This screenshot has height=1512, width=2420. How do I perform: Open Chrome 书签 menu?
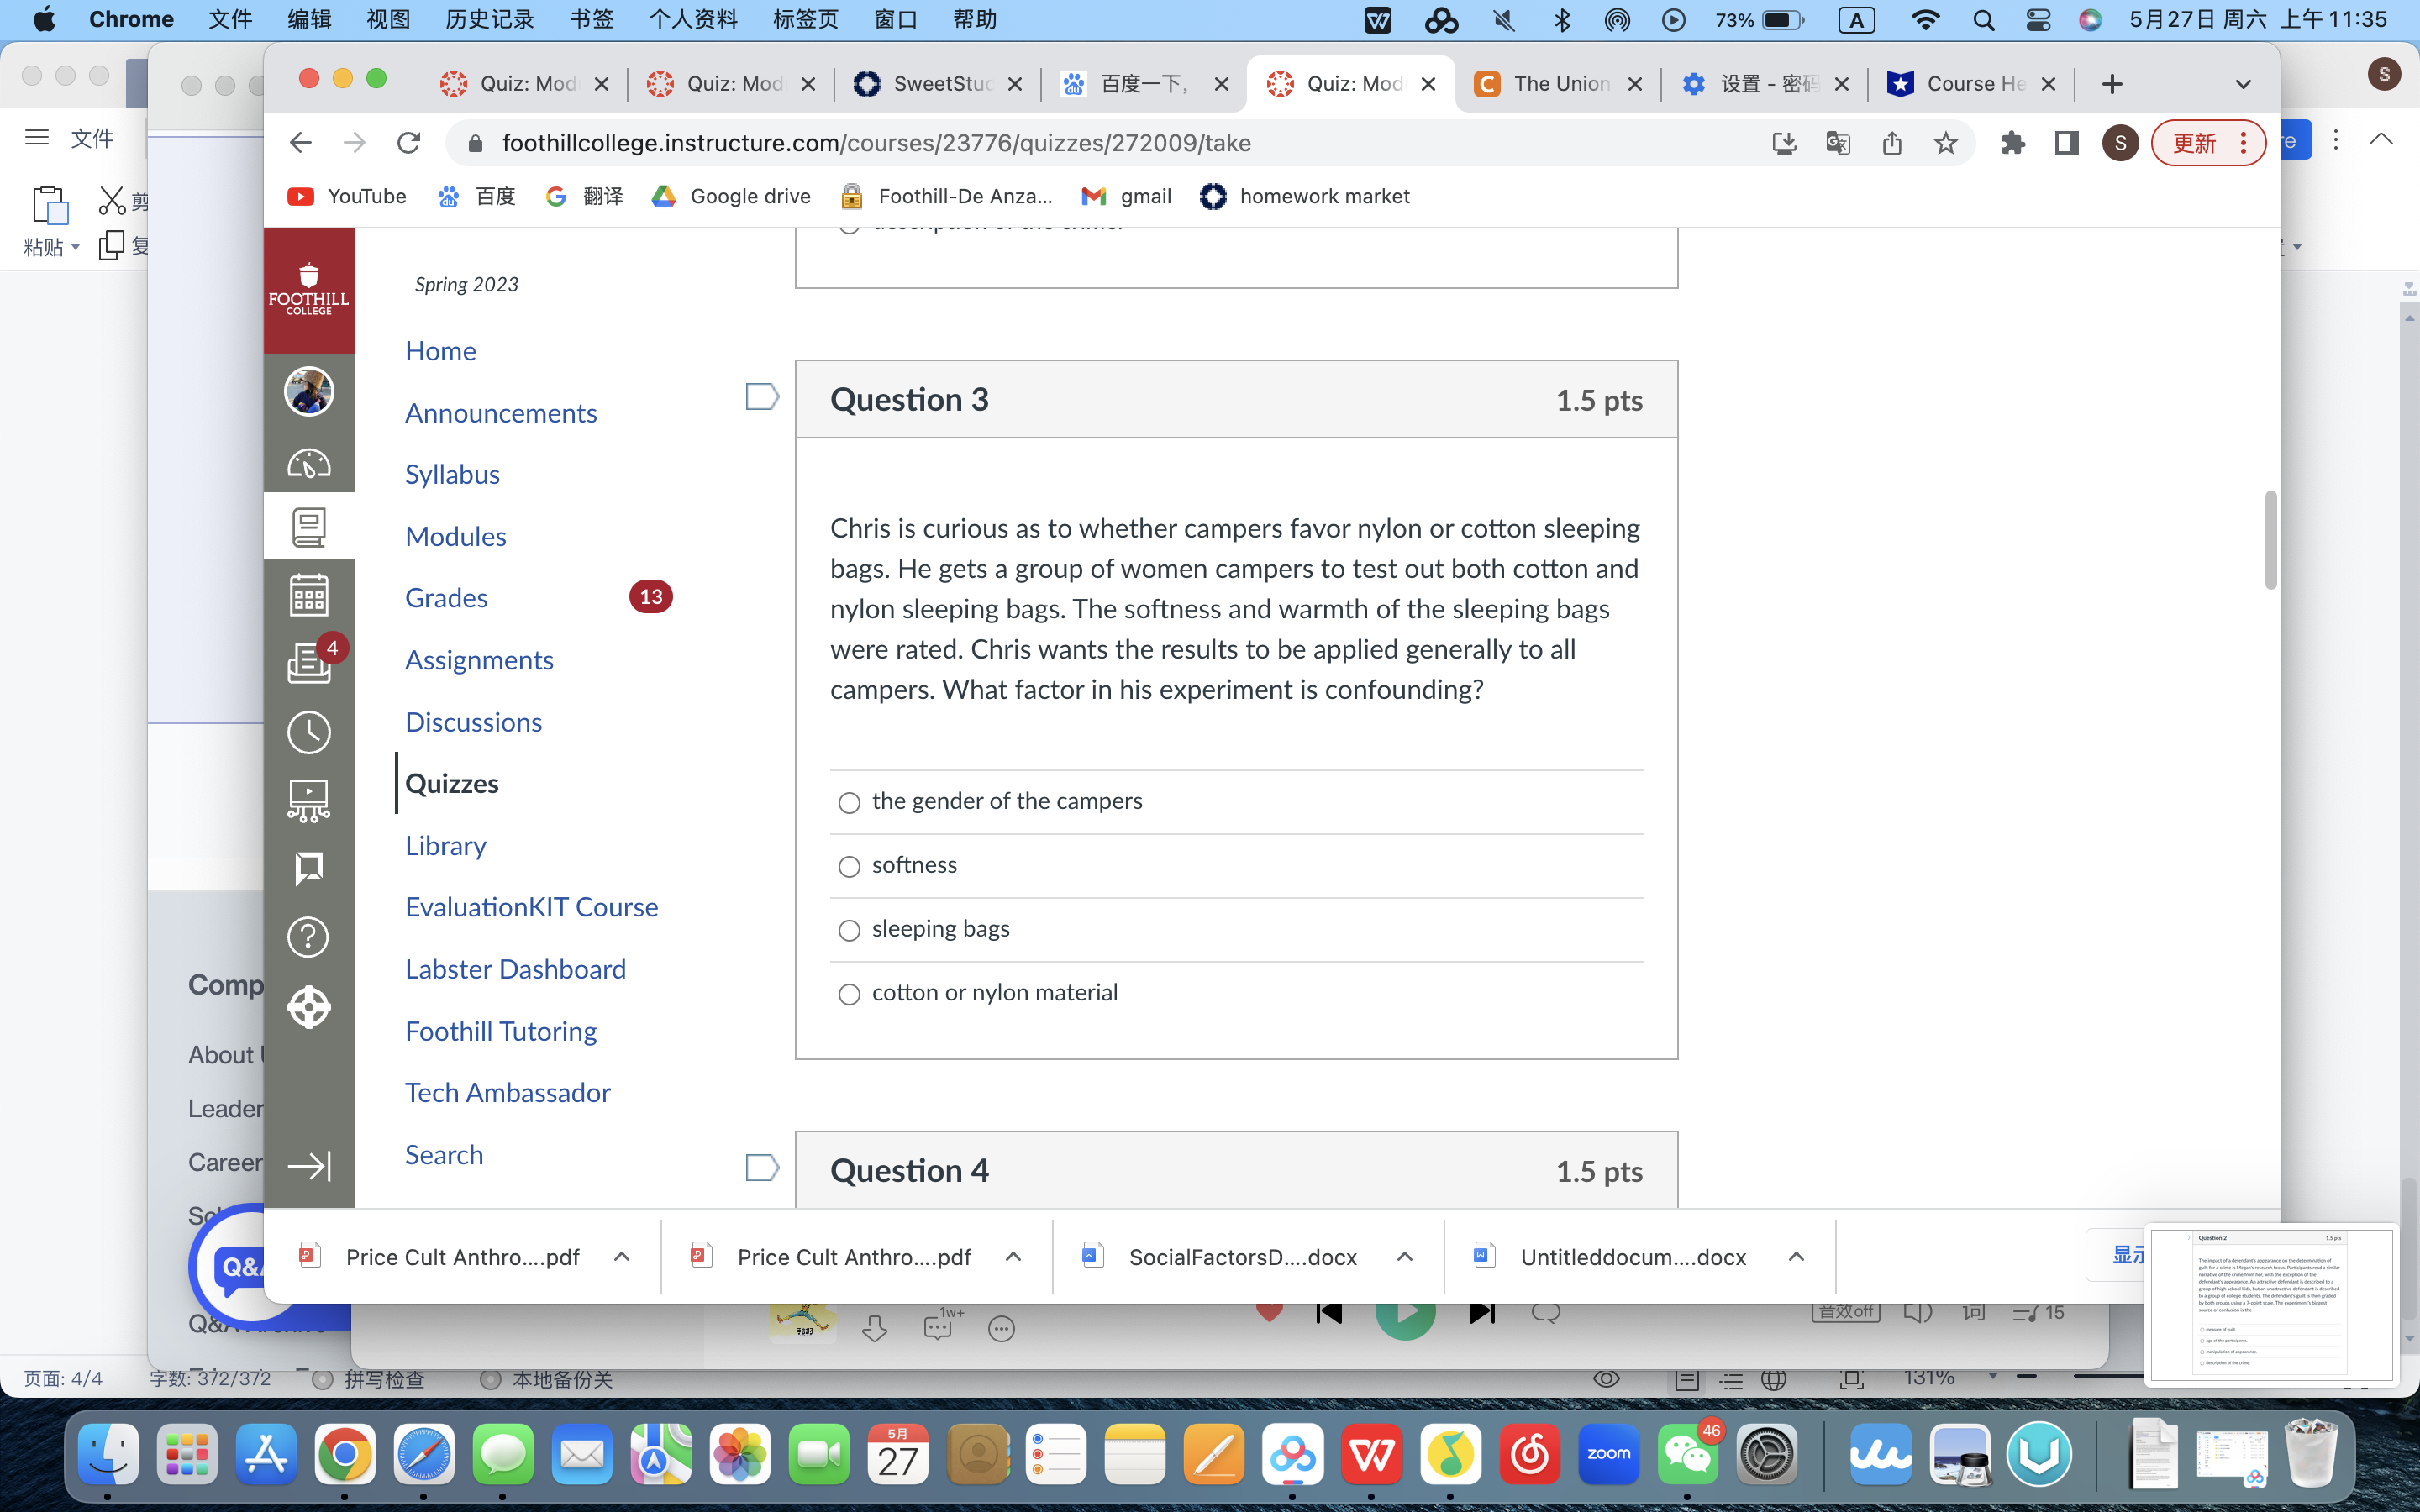(591, 20)
